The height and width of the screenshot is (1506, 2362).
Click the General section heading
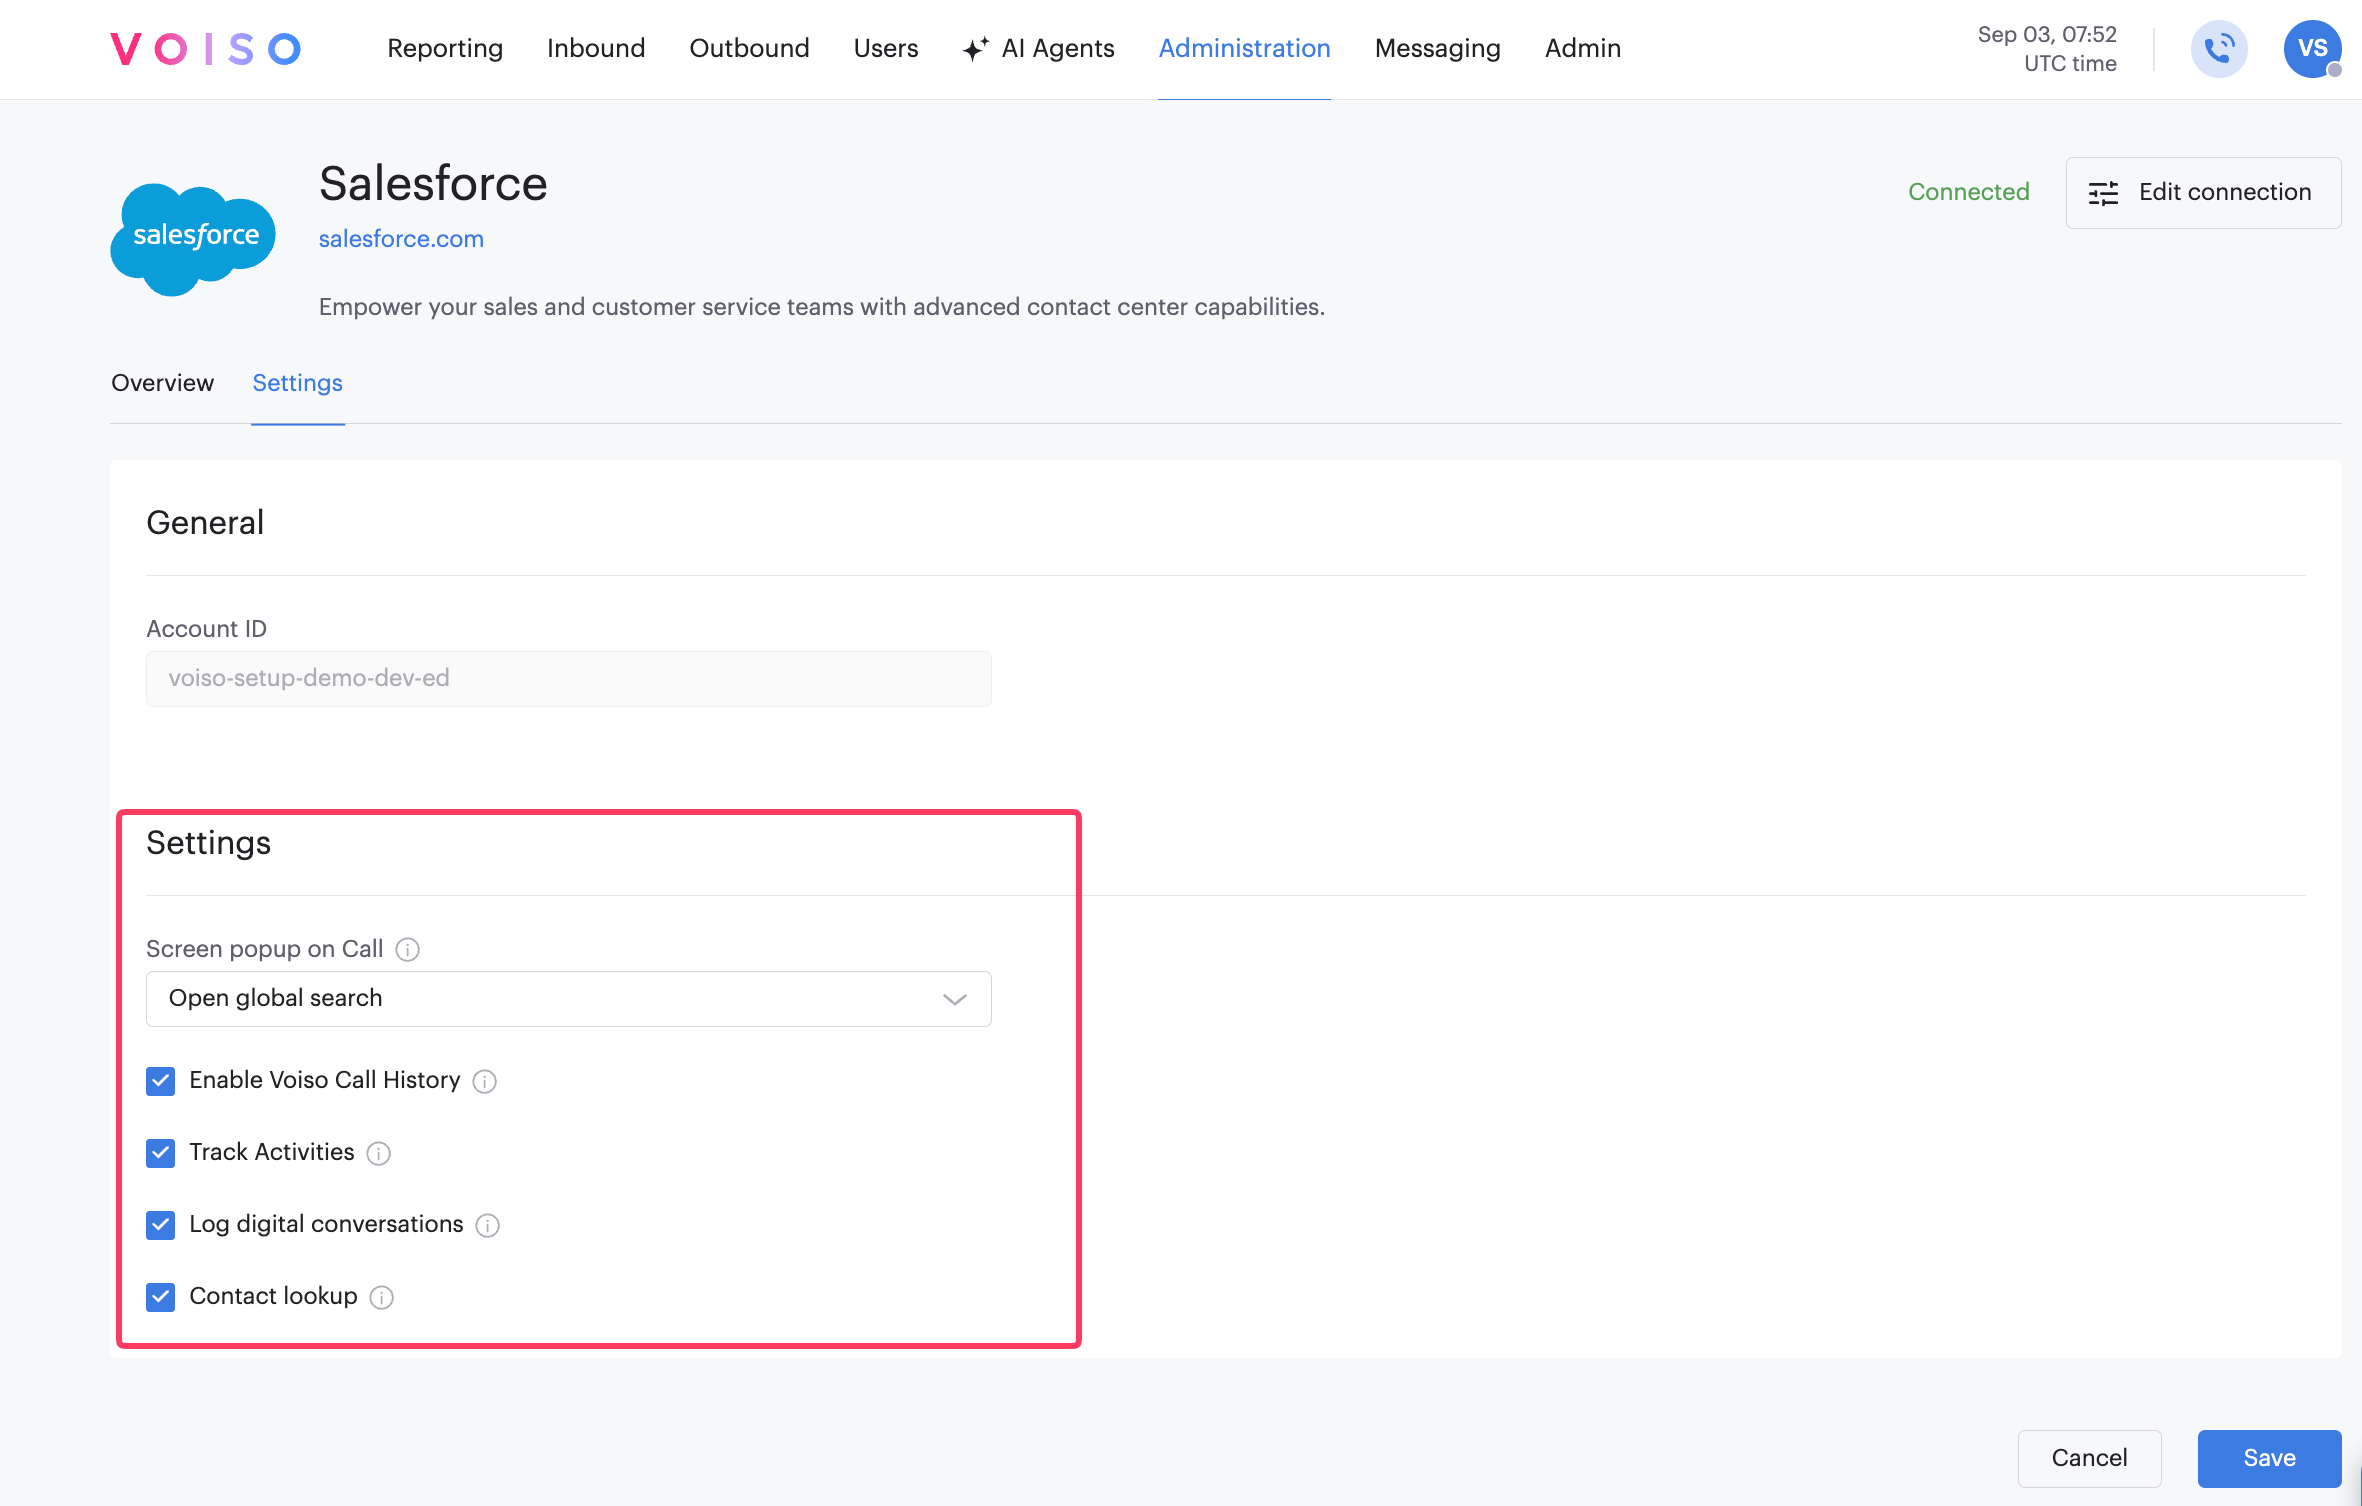point(205,523)
